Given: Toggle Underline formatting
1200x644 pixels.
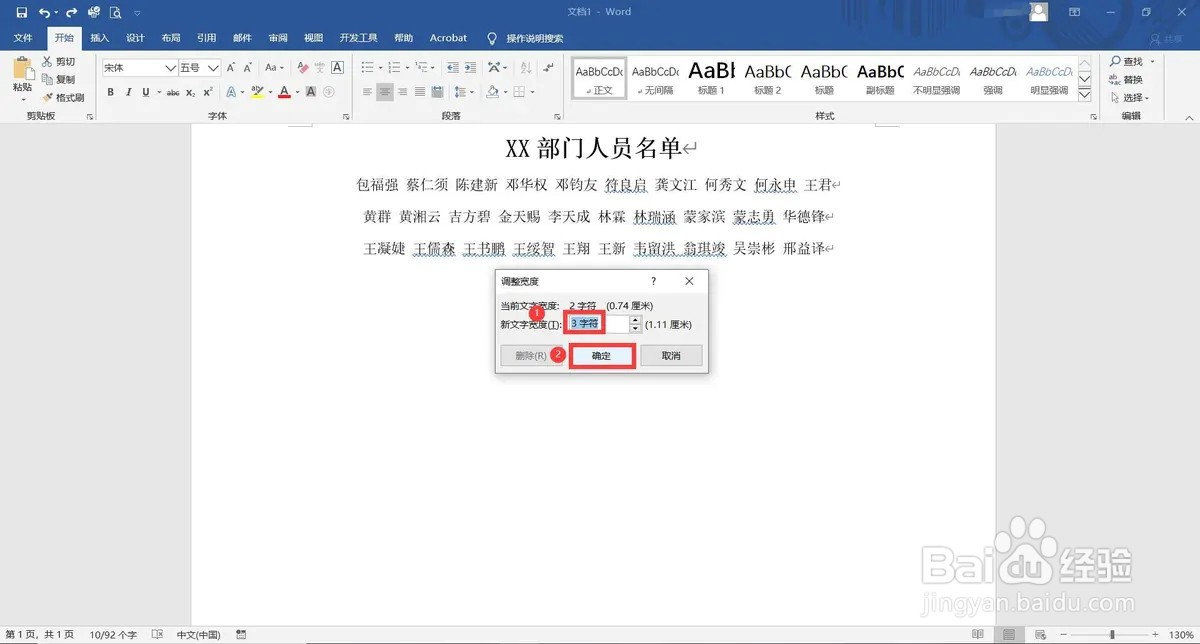Looking at the screenshot, I should 146,92.
